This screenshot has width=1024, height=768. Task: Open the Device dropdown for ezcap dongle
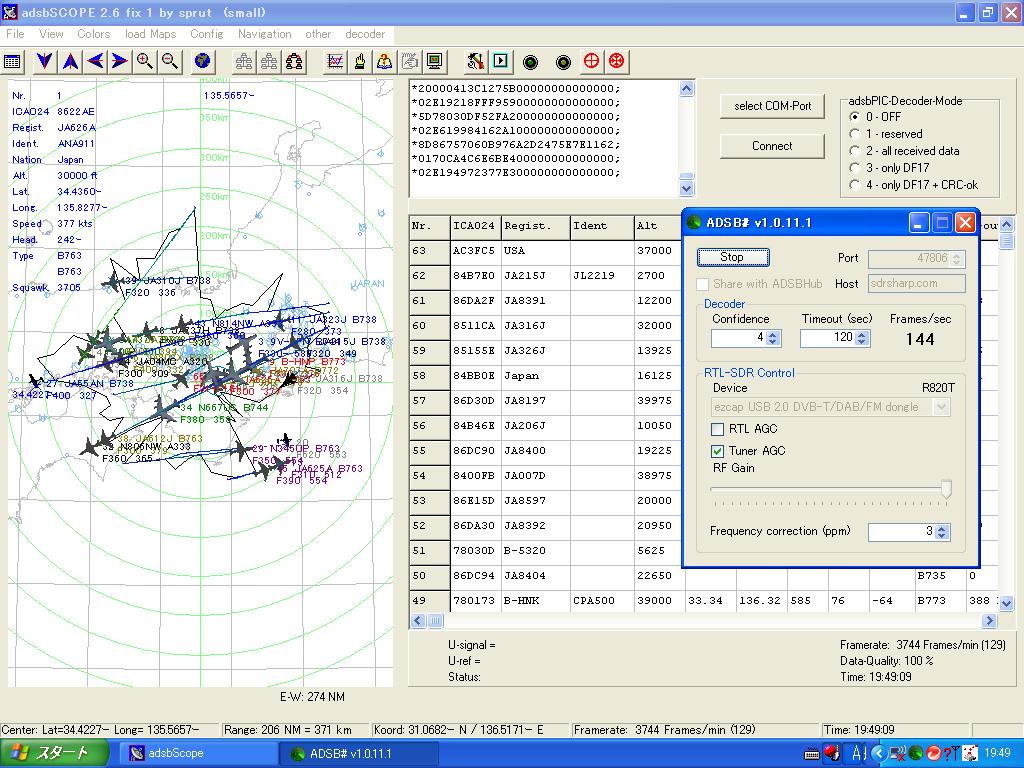click(940, 407)
